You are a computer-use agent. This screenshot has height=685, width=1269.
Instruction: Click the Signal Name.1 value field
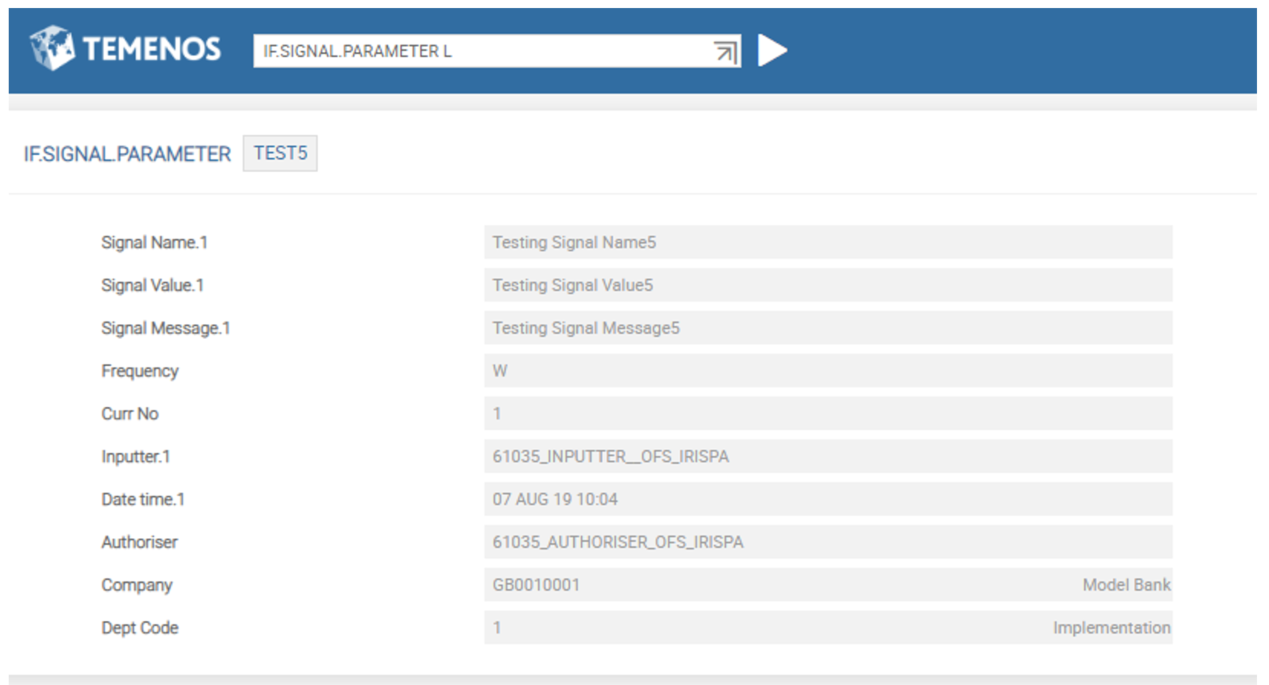point(827,242)
